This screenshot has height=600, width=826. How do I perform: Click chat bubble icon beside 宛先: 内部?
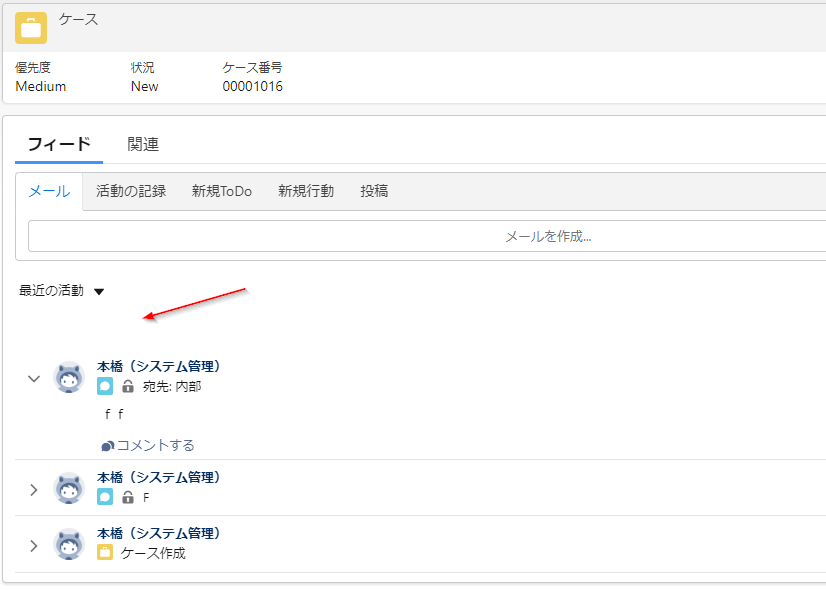(x=105, y=387)
